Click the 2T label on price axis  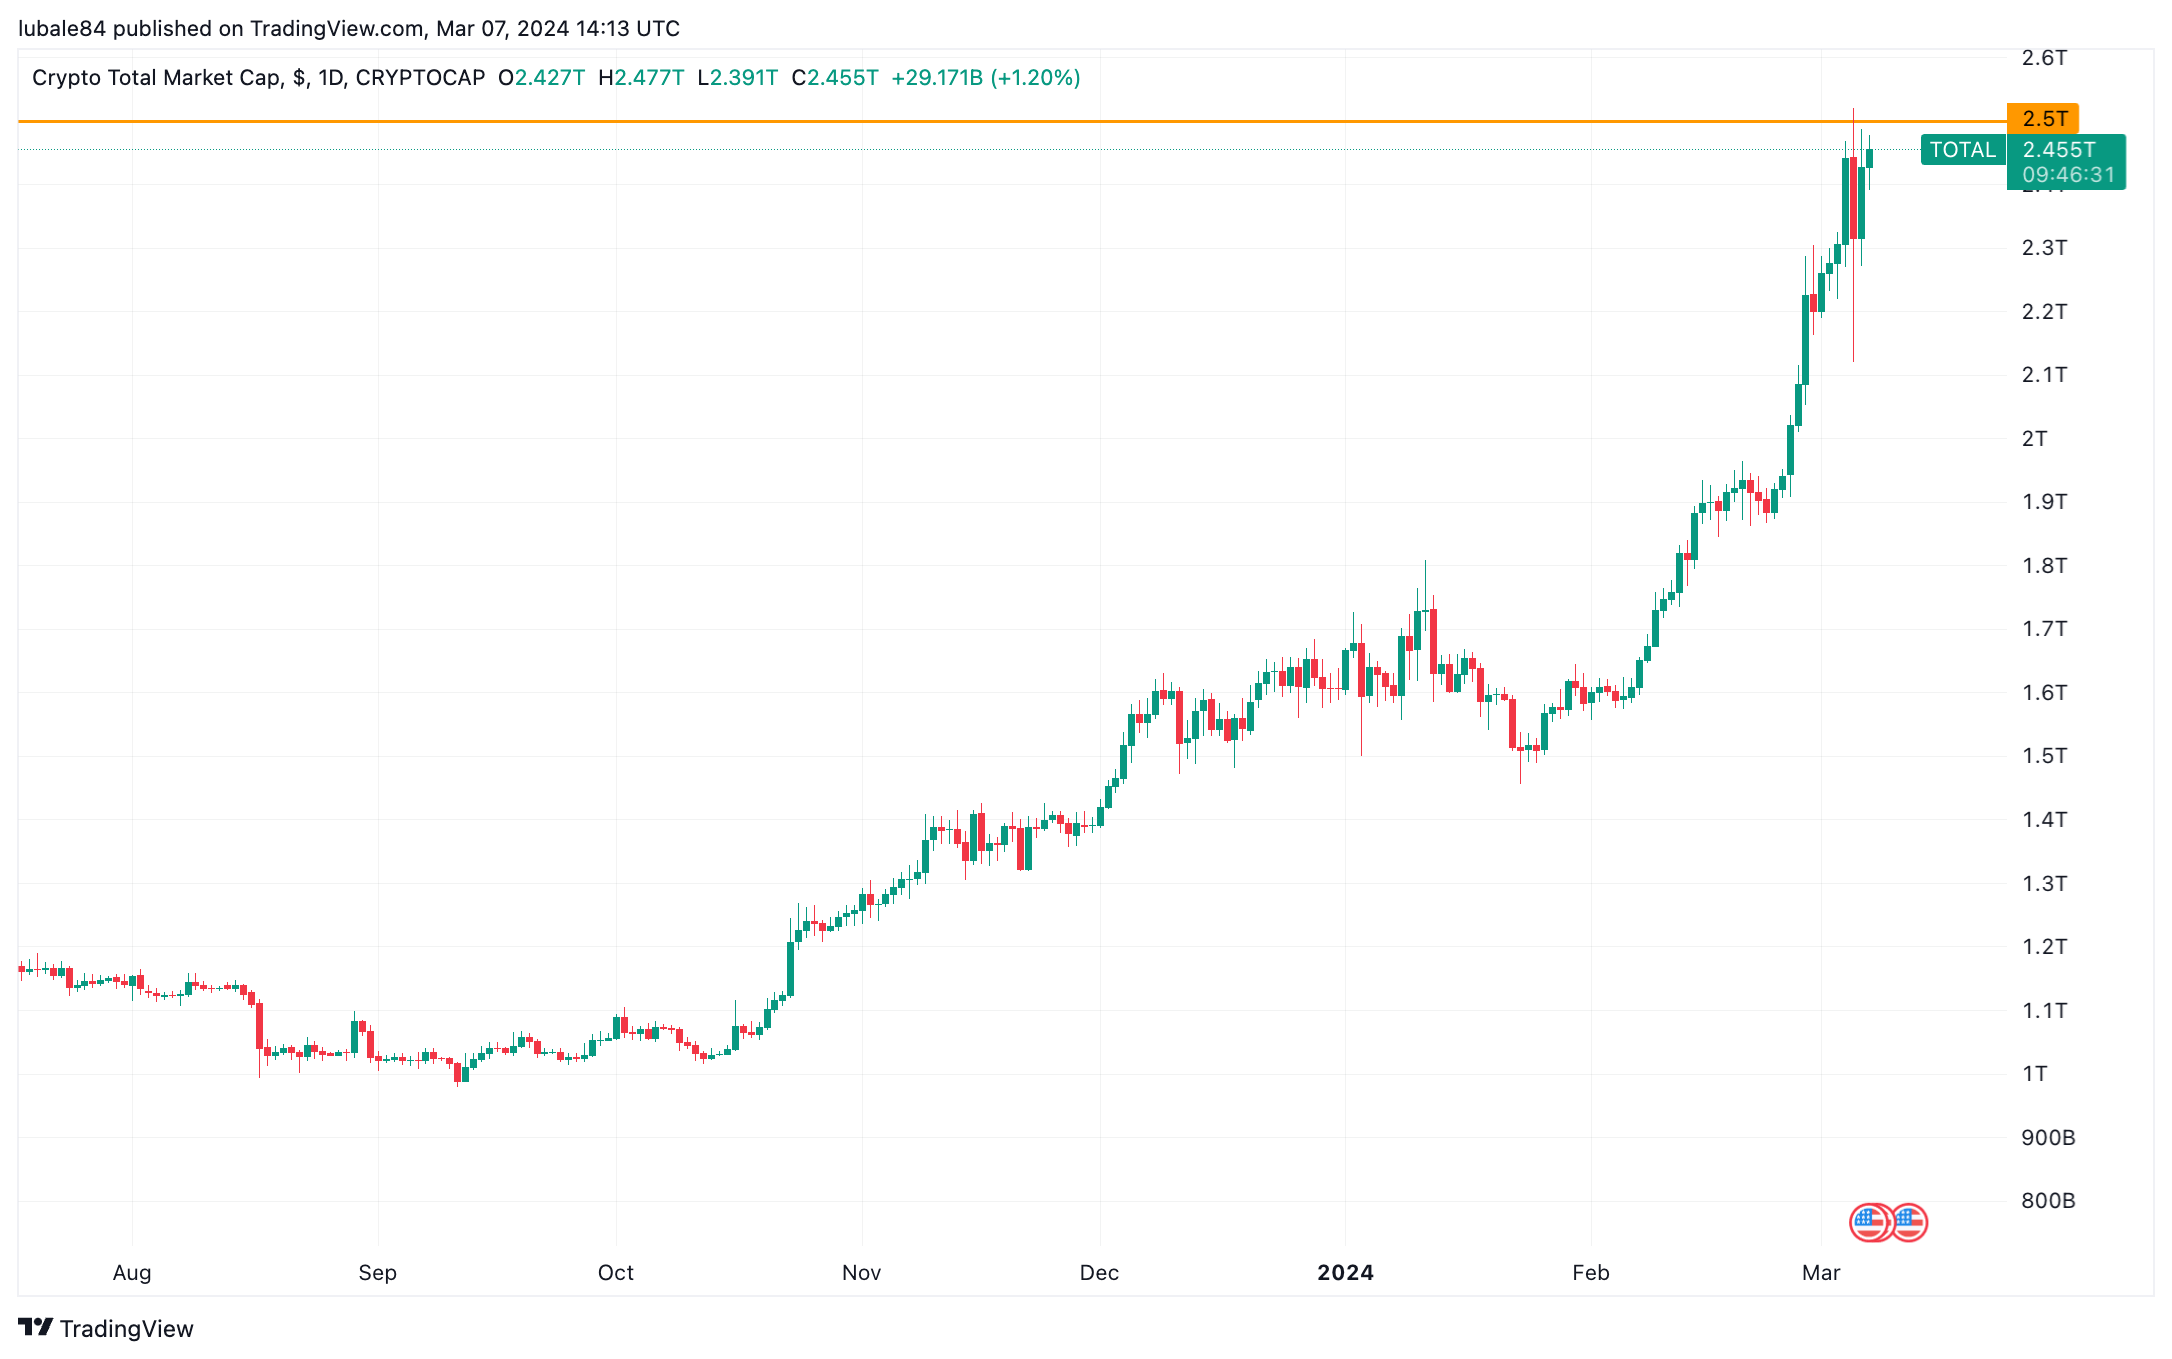point(2034,438)
